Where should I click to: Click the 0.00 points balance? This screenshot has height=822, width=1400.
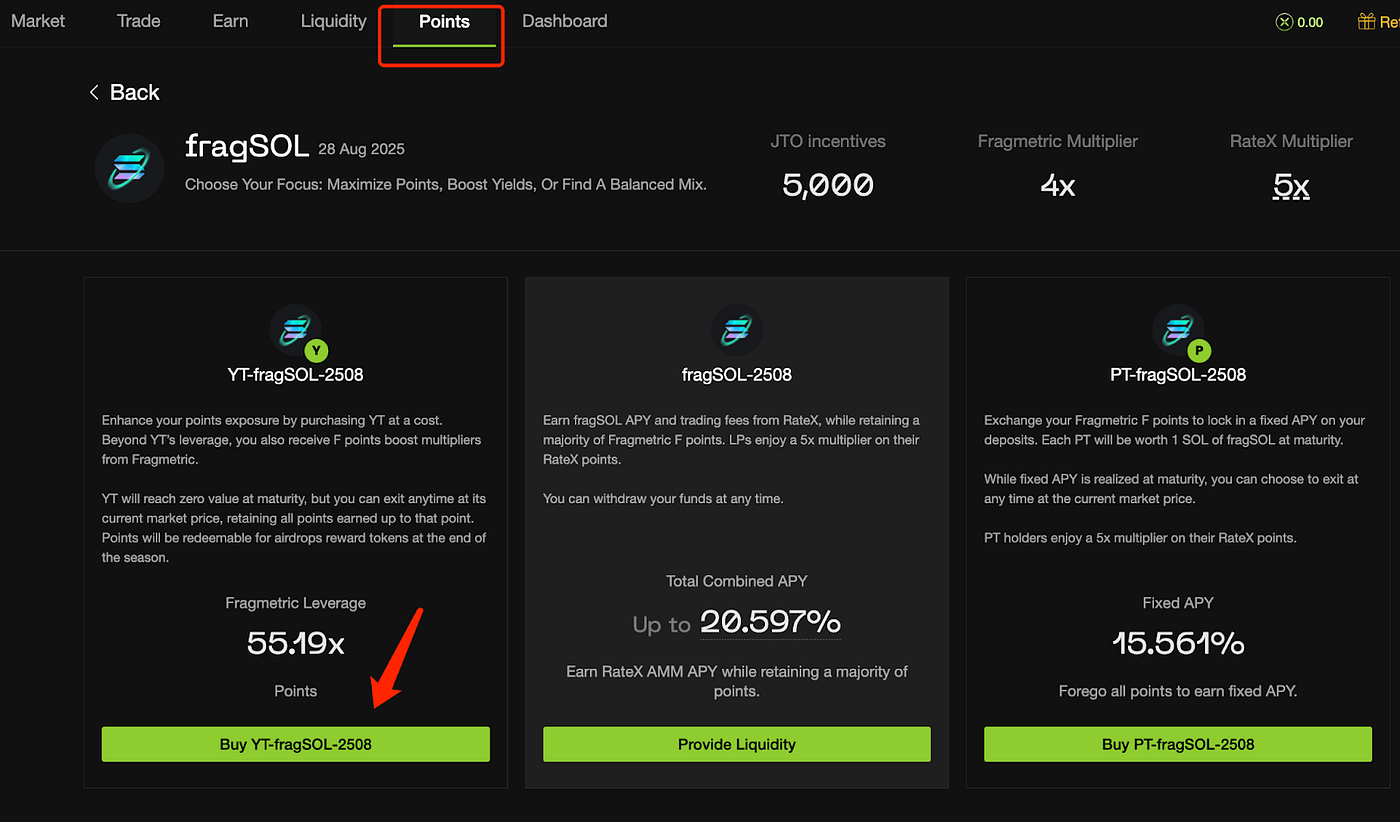click(x=1310, y=22)
